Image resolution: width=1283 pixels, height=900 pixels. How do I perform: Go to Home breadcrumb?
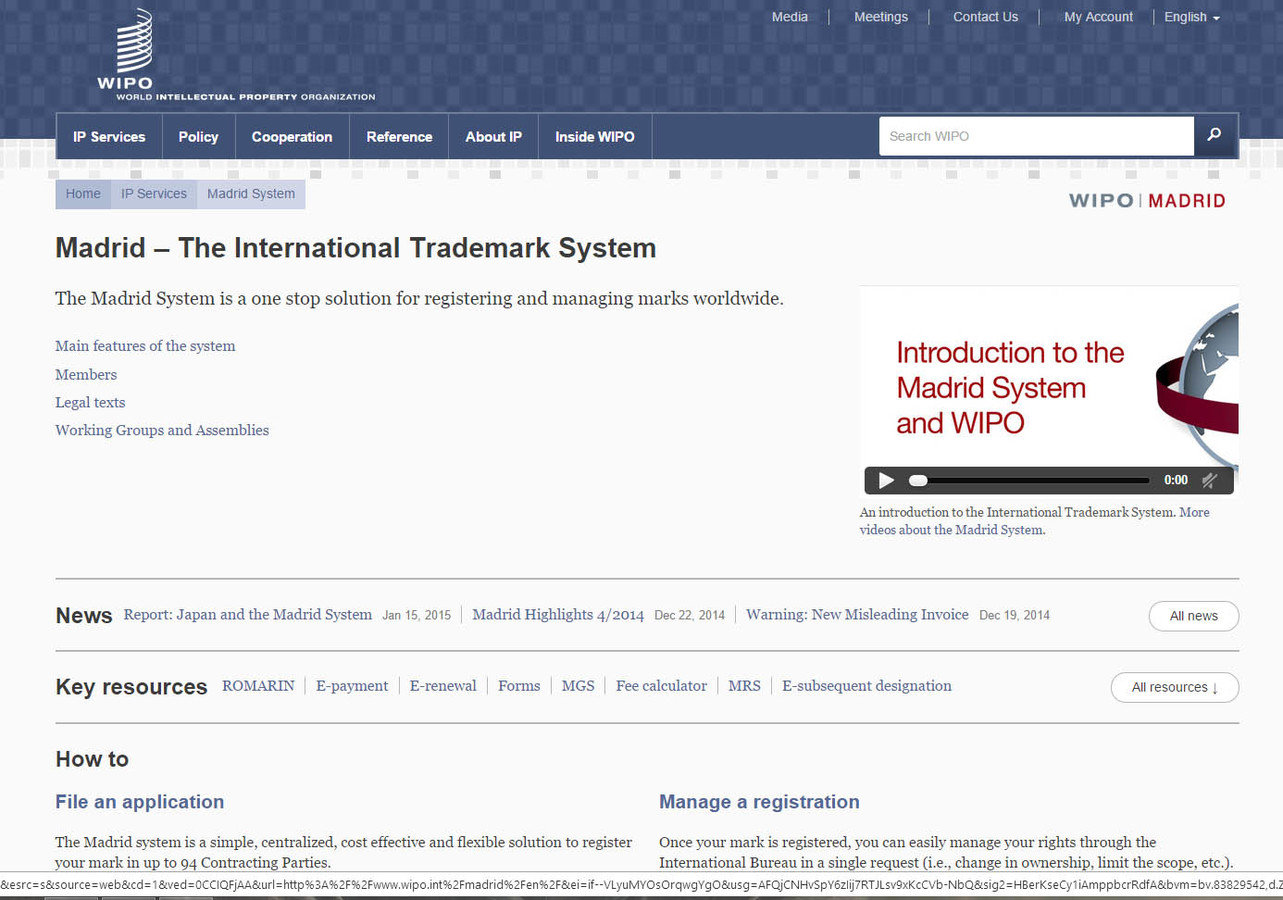click(x=83, y=194)
